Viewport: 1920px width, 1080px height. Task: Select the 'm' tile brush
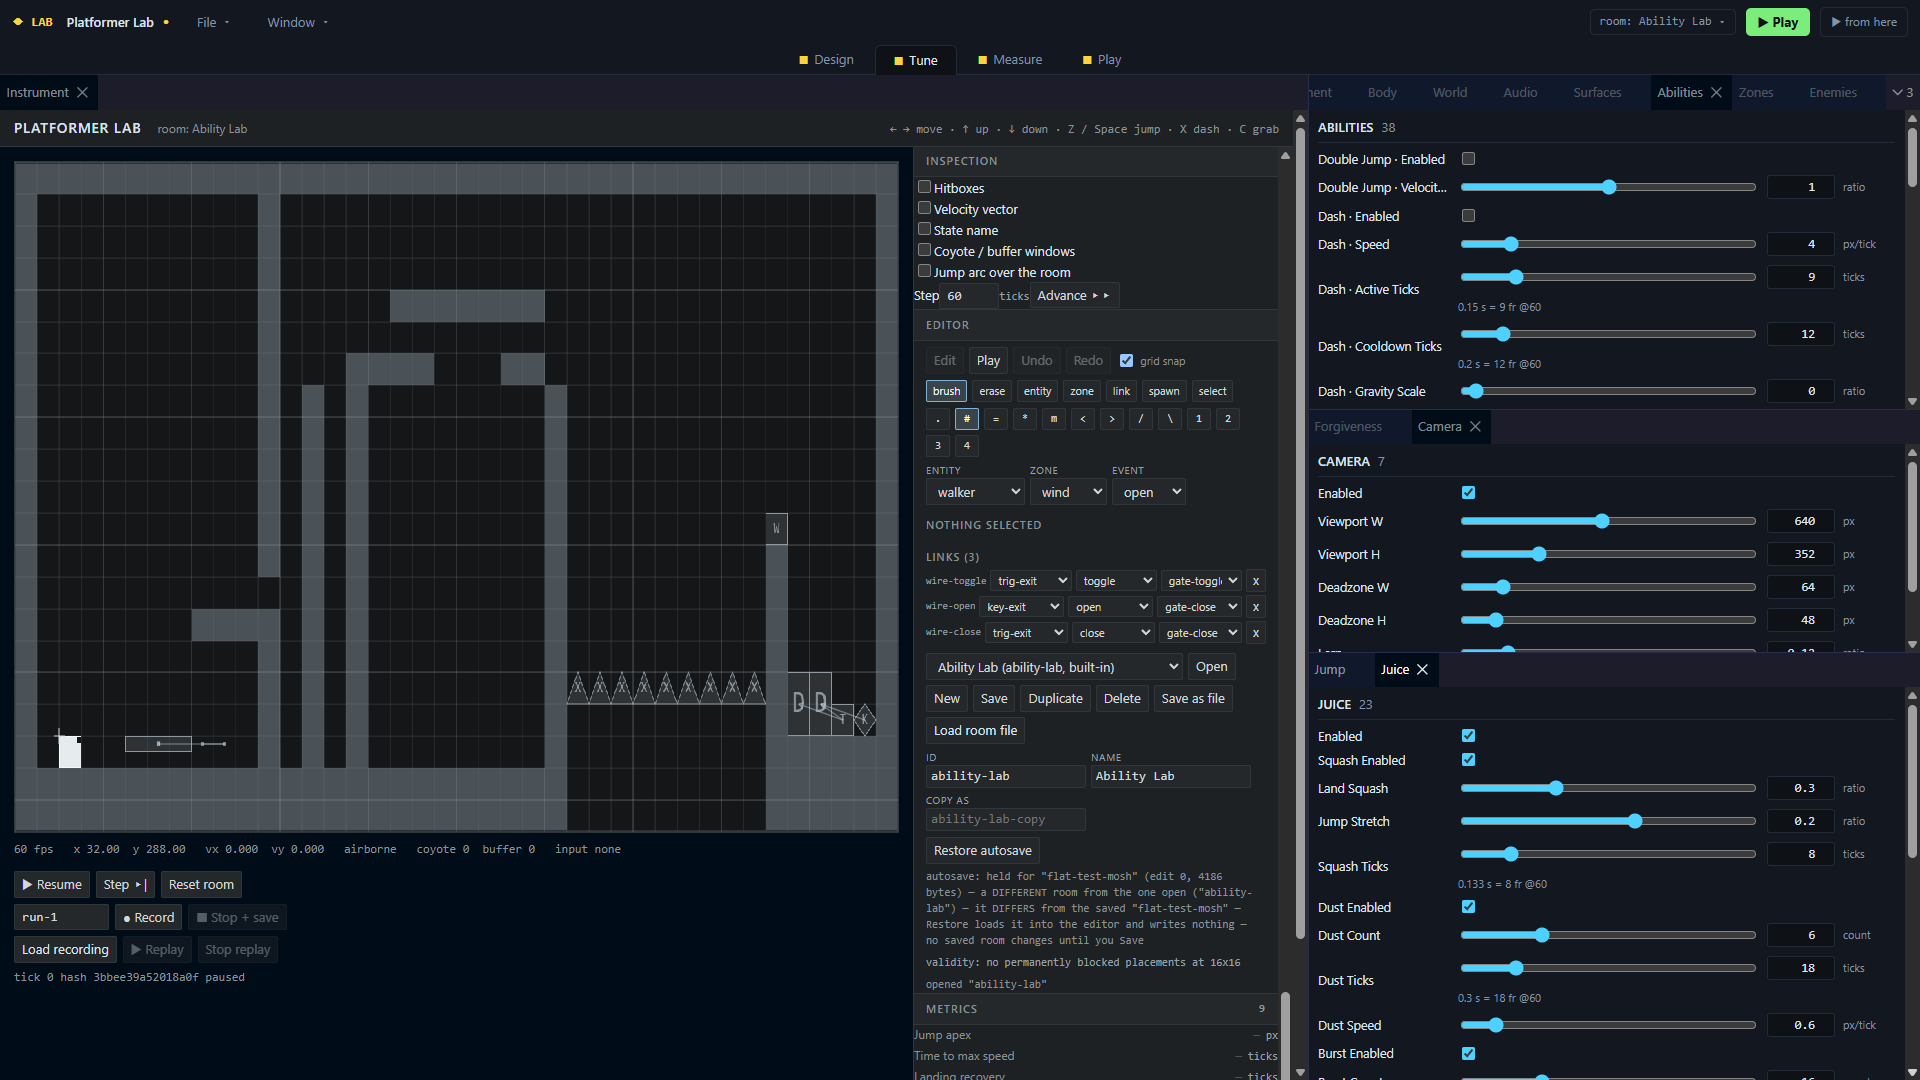[1053, 419]
